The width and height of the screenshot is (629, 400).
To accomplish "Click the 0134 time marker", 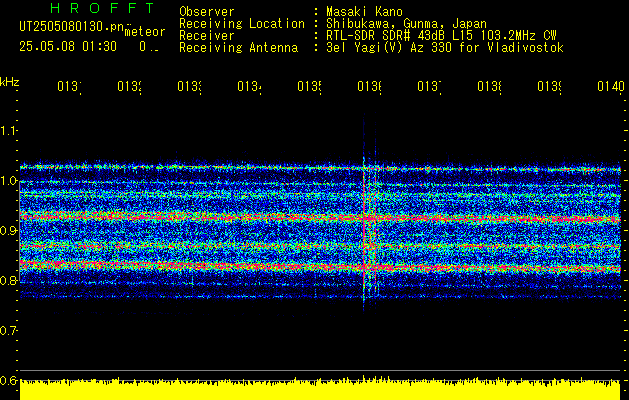I will (x=249, y=87).
